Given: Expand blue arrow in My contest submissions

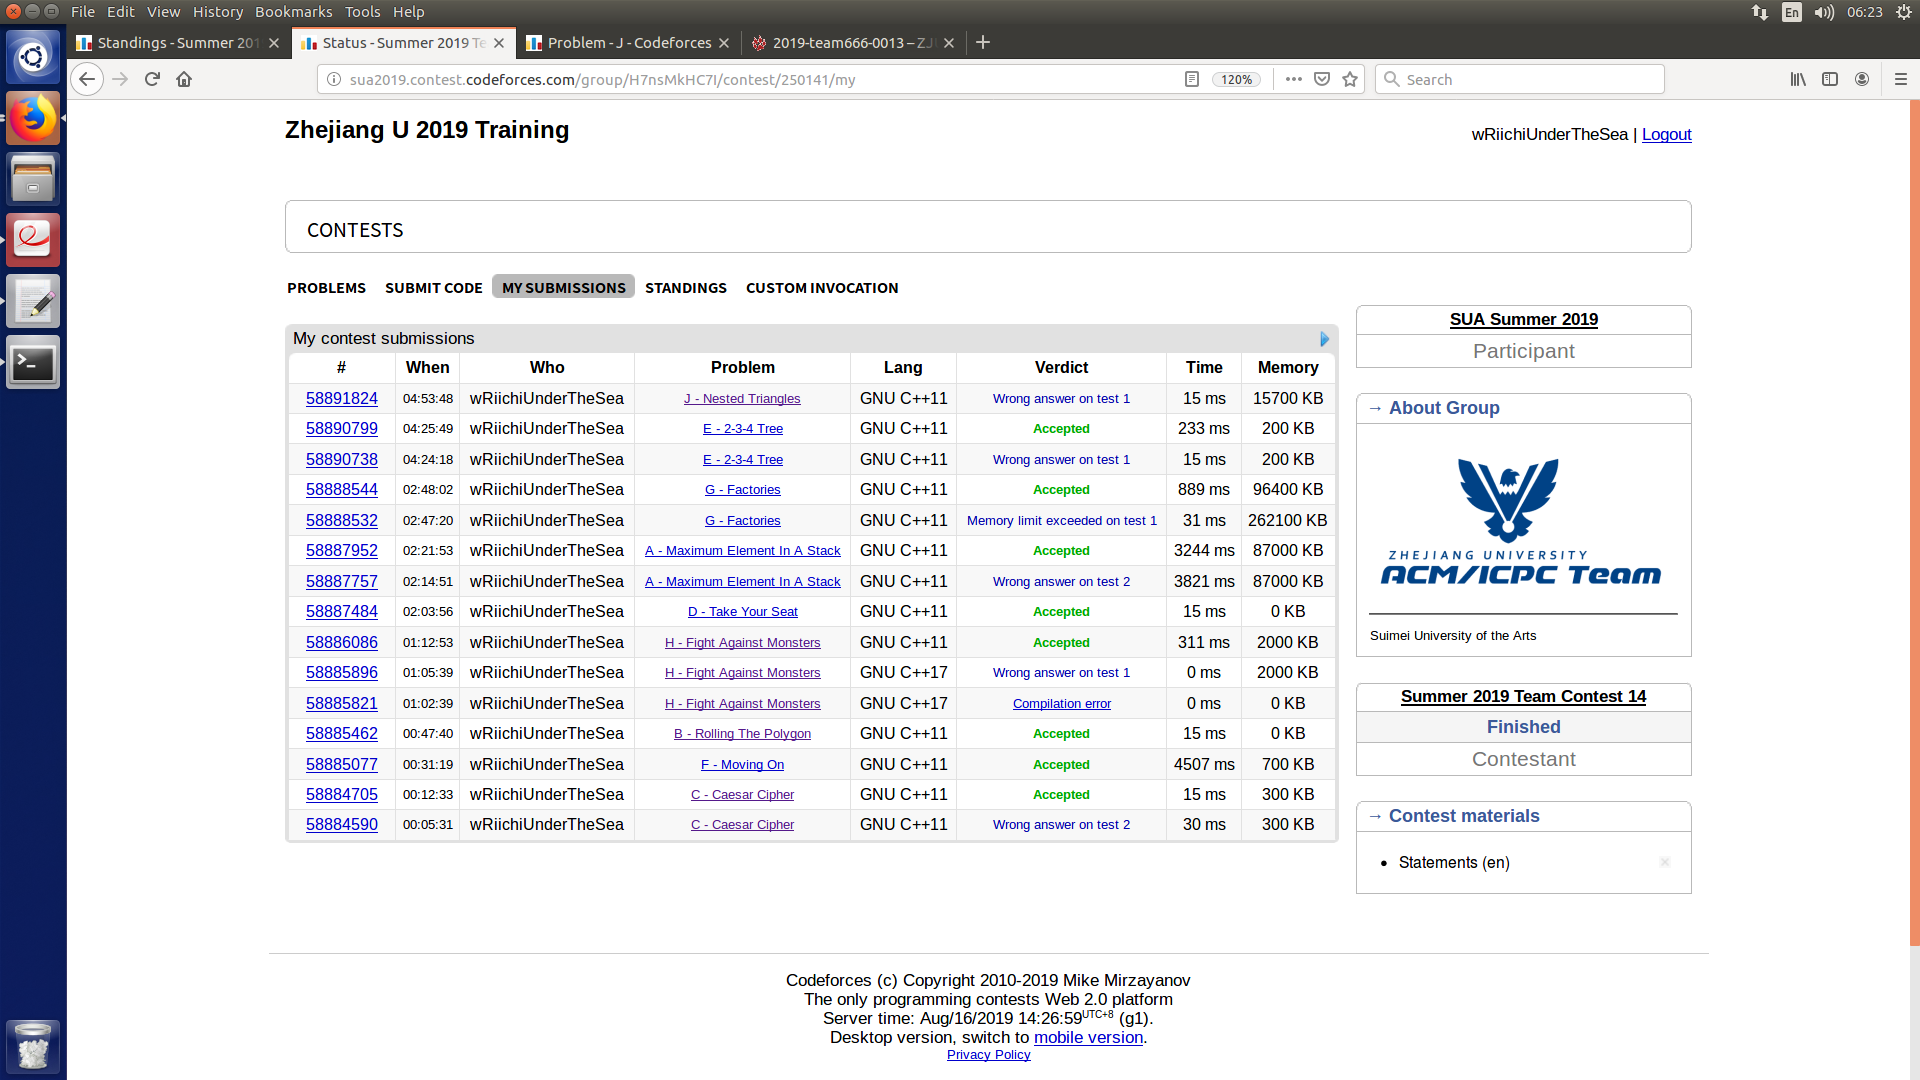Looking at the screenshot, I should (1324, 339).
